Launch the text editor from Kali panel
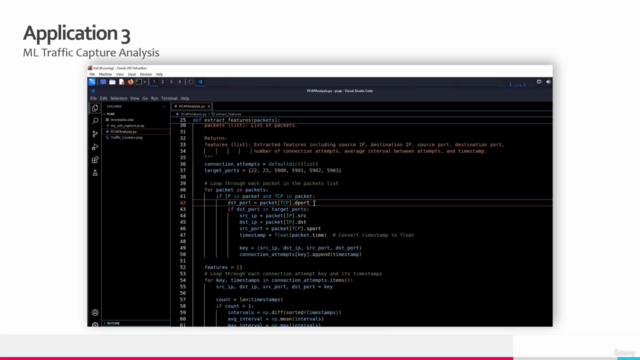The height and width of the screenshot is (360, 640). point(121,82)
